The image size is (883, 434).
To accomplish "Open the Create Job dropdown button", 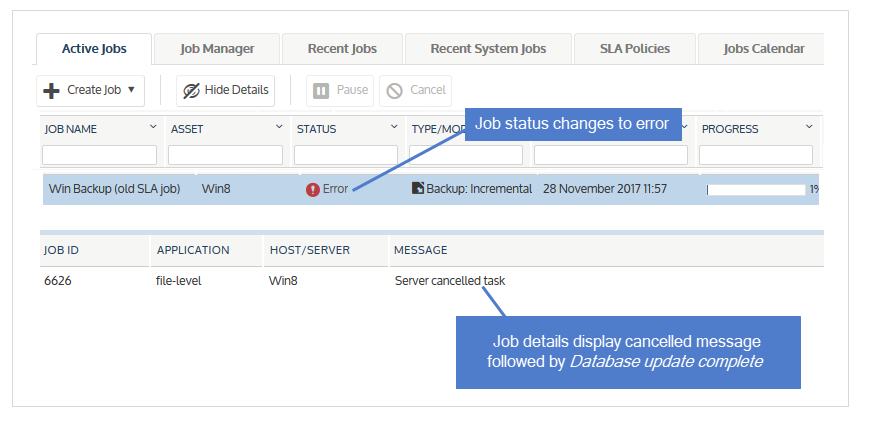I will (x=91, y=91).
